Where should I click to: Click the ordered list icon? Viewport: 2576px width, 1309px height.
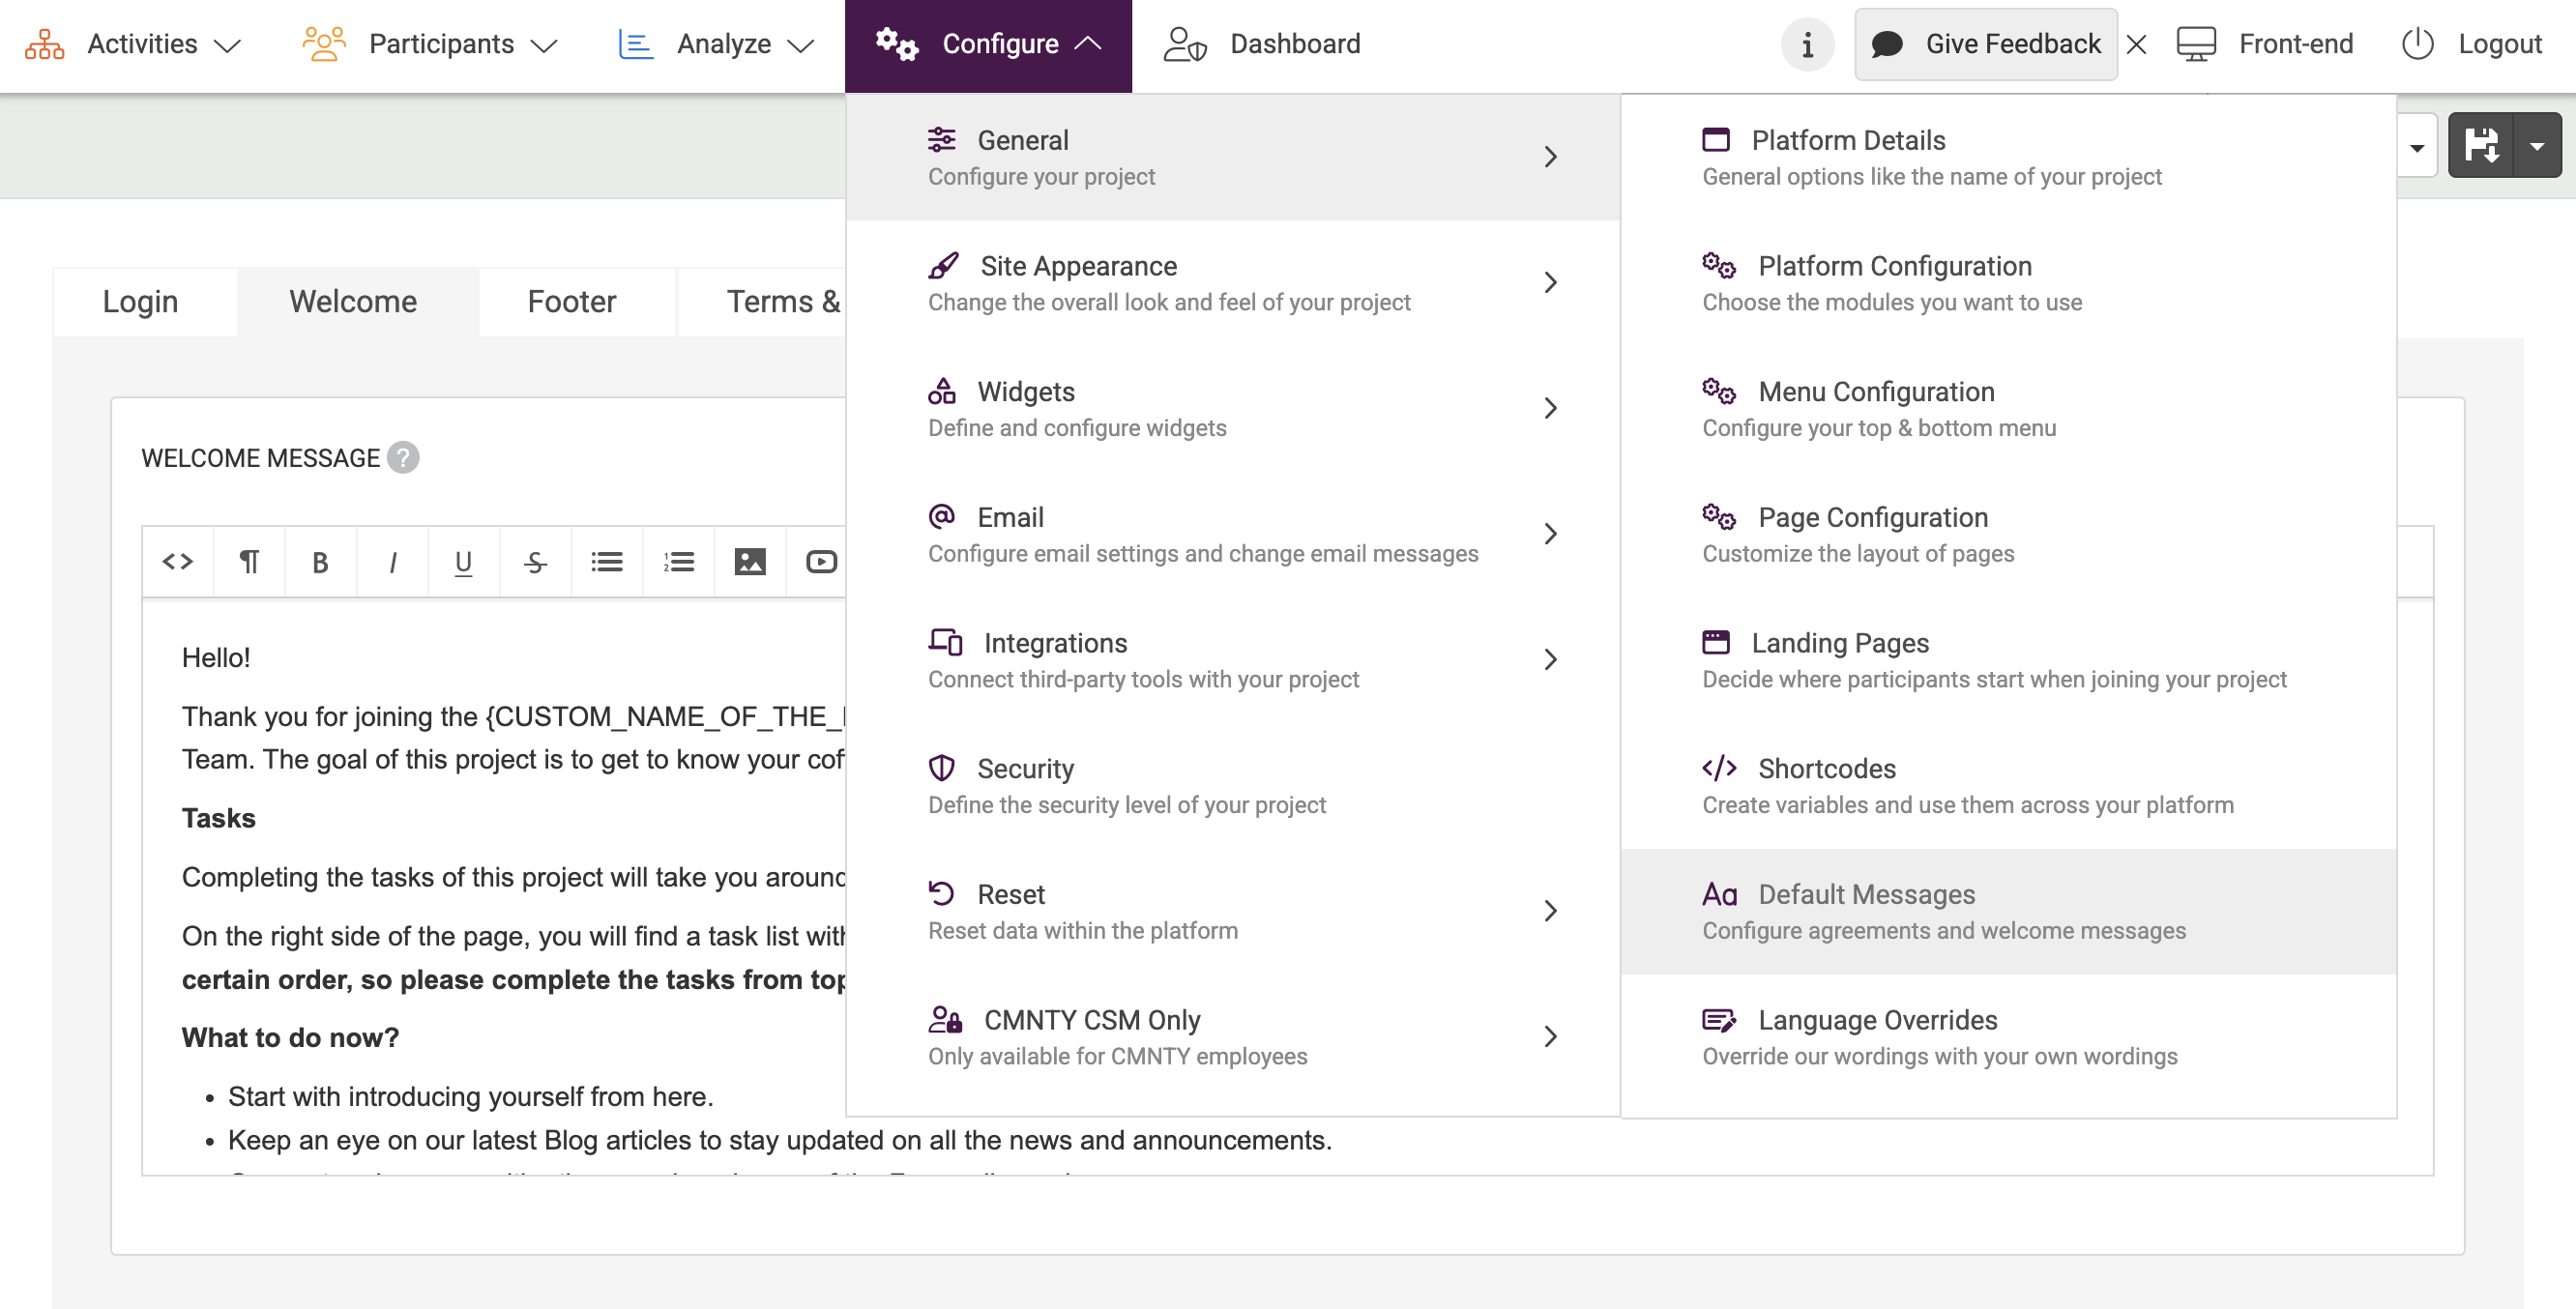click(x=678, y=562)
